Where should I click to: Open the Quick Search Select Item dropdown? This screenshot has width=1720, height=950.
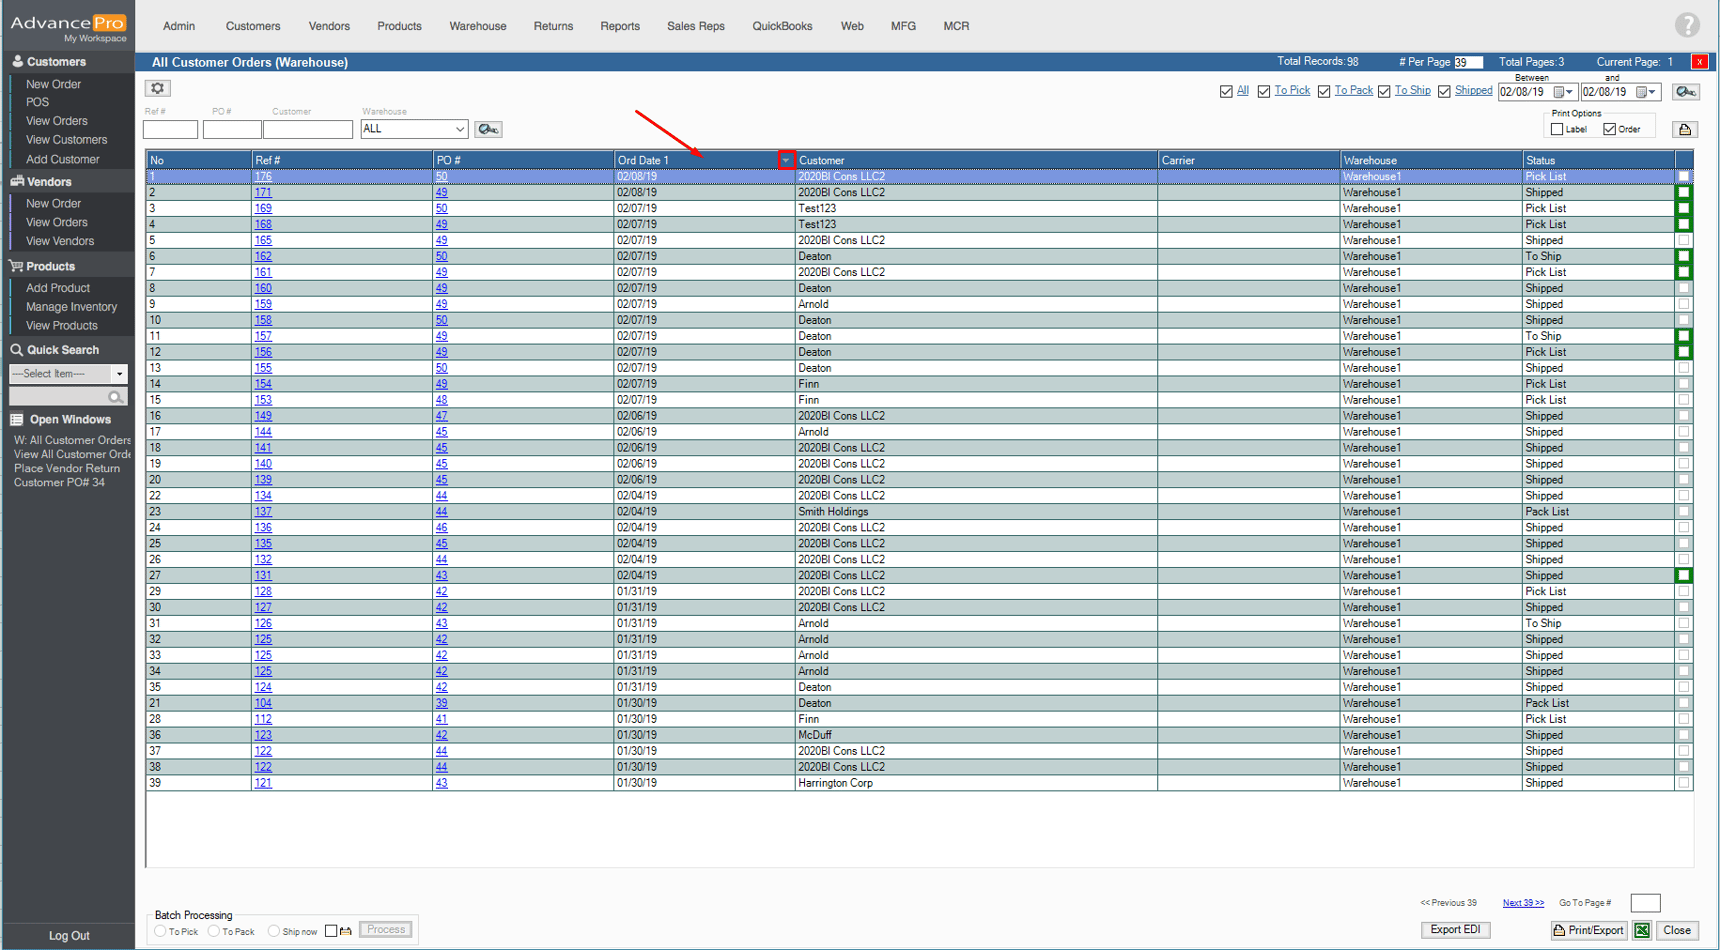tap(119, 374)
